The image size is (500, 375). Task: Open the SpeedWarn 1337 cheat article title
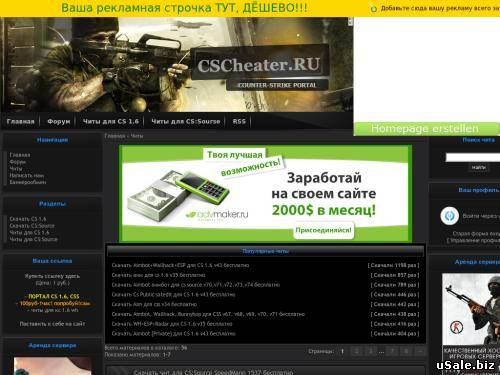214,372
